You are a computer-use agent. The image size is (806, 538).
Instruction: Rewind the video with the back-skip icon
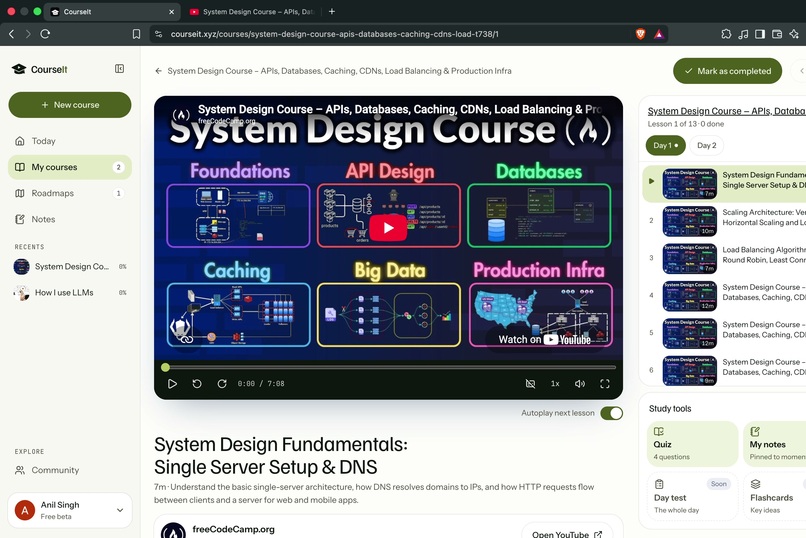197,383
